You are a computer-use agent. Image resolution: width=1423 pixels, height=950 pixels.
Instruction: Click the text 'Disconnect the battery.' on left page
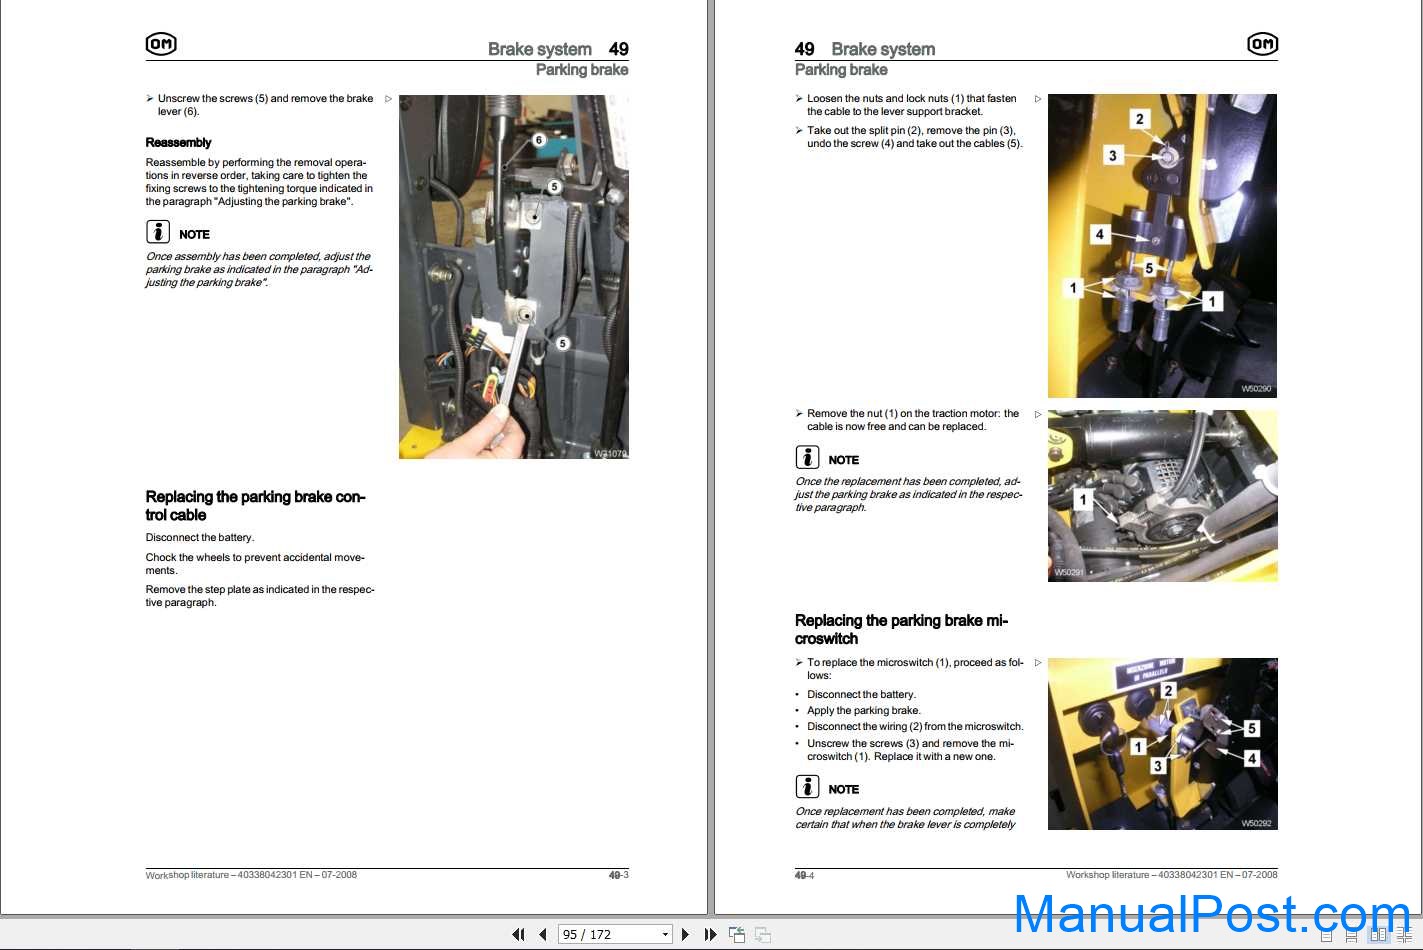(200, 537)
